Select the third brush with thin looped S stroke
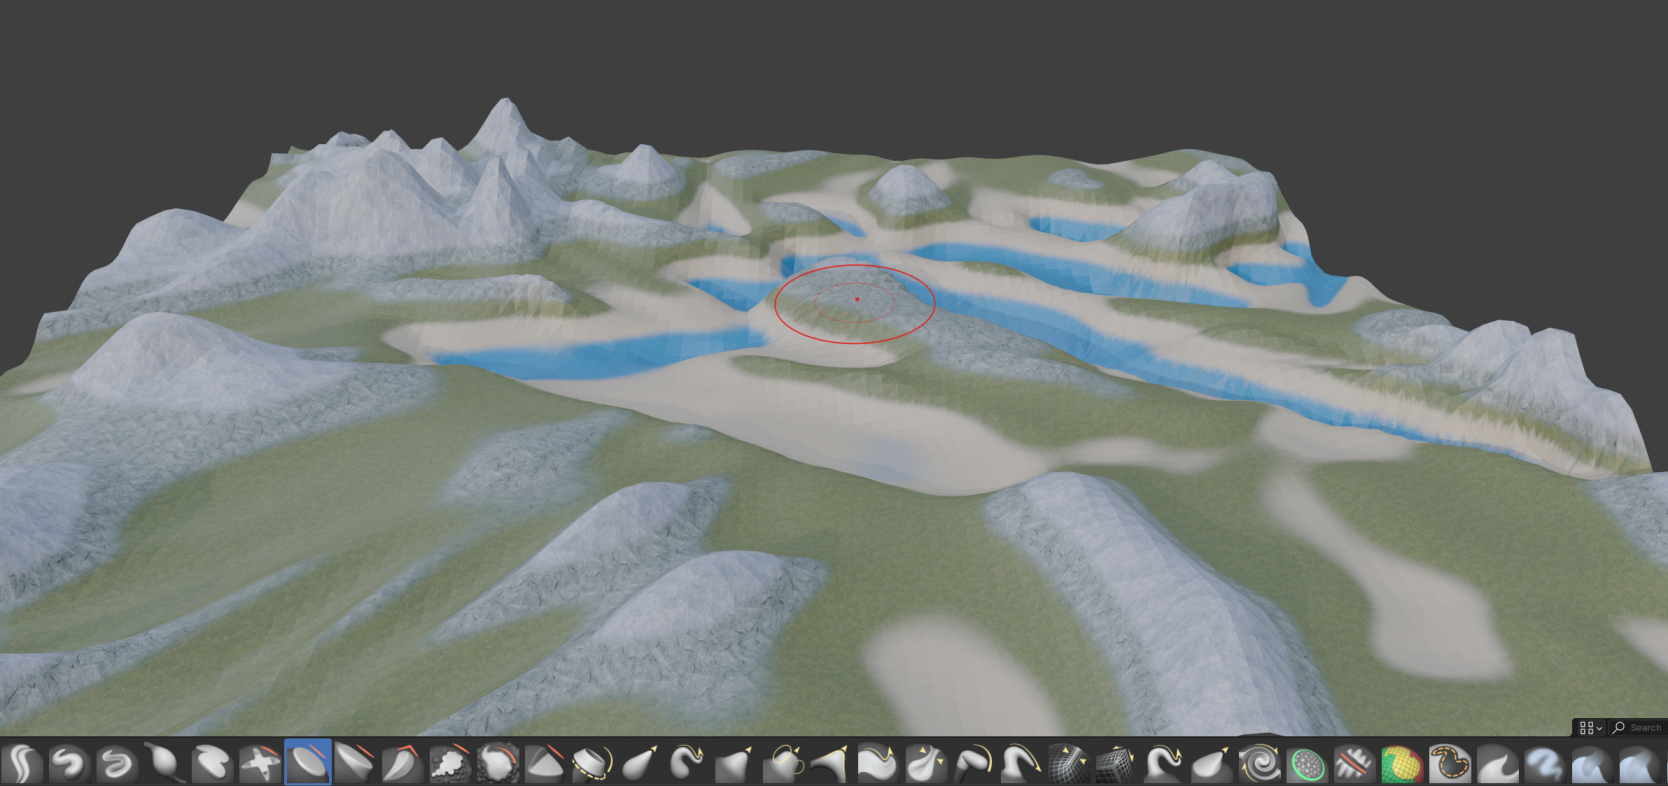1668x786 pixels. click(117, 763)
